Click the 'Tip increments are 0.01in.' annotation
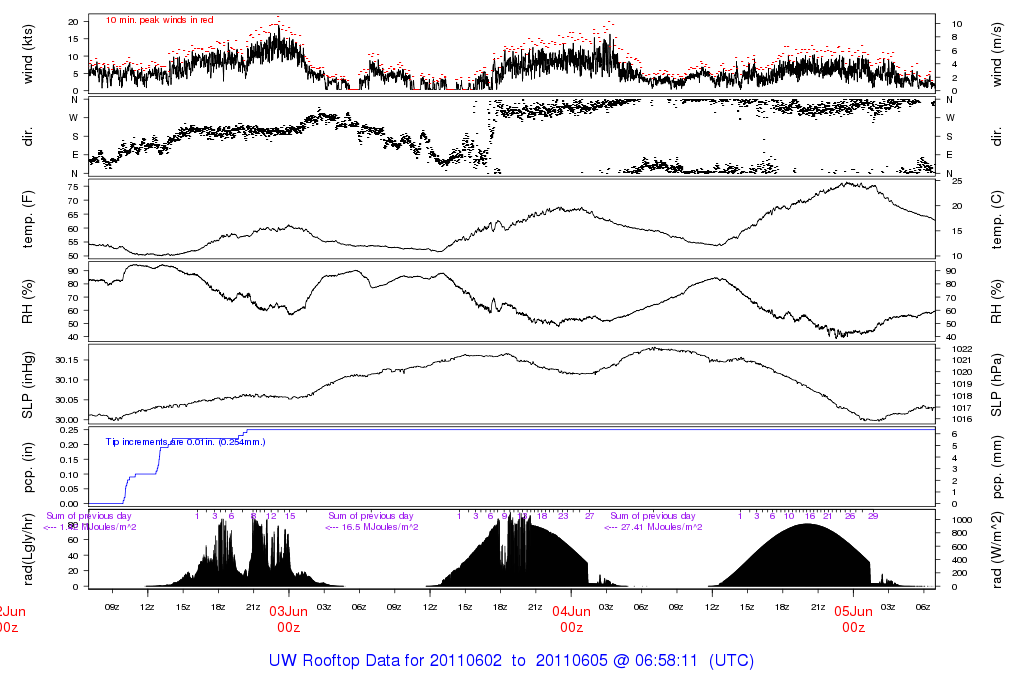1024x700 pixels. point(161,442)
